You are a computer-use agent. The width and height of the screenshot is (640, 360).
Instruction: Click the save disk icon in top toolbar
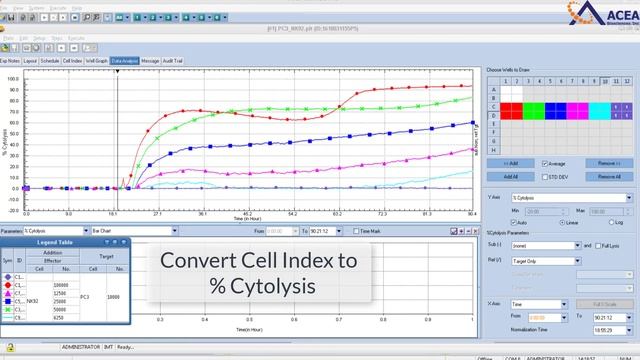pos(11,18)
